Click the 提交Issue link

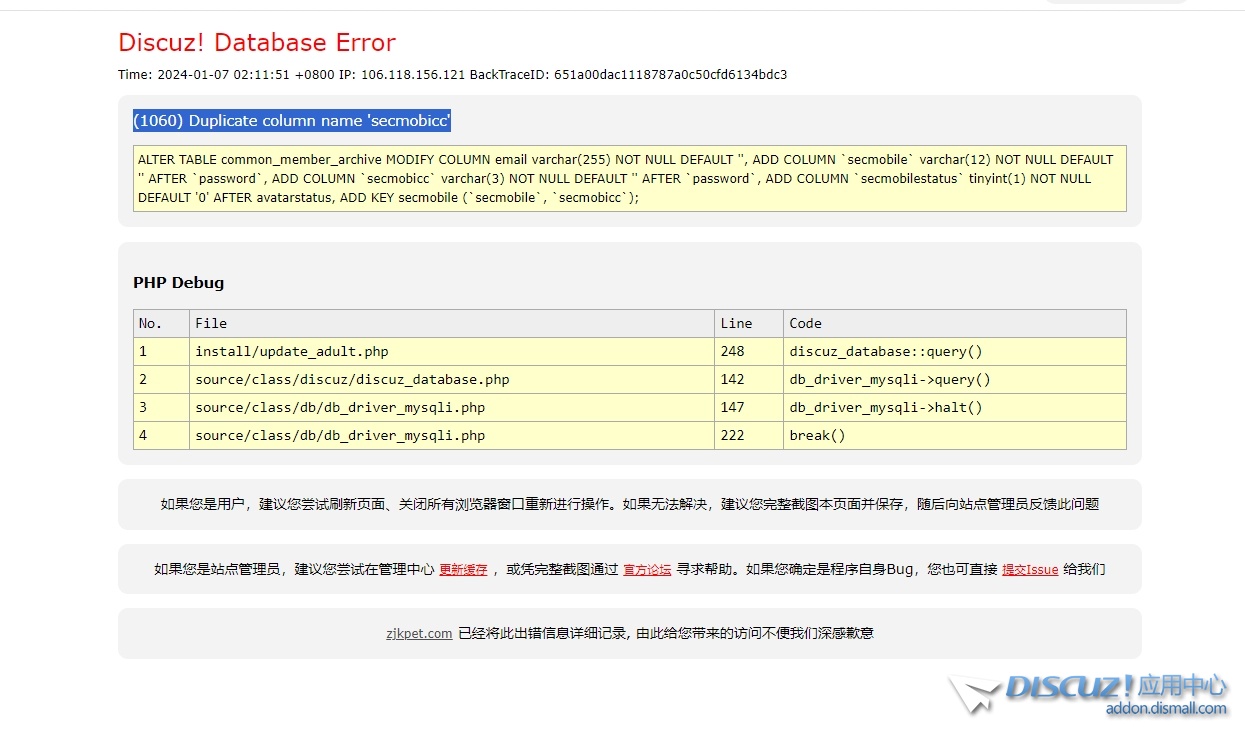(1029, 570)
